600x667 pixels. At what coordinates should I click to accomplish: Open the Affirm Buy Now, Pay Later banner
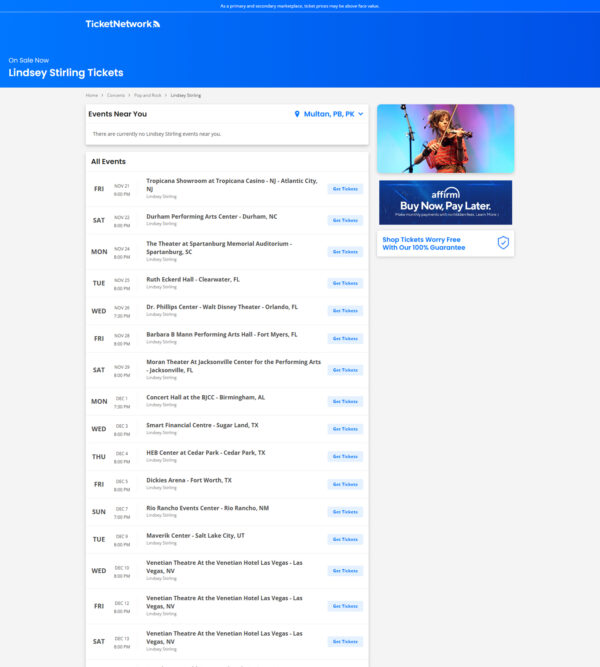click(446, 202)
